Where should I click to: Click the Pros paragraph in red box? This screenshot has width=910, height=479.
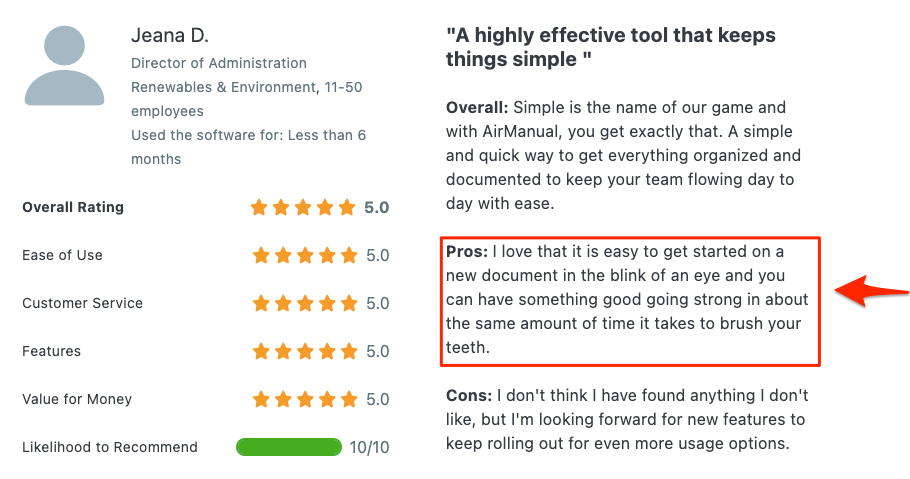coord(627,300)
